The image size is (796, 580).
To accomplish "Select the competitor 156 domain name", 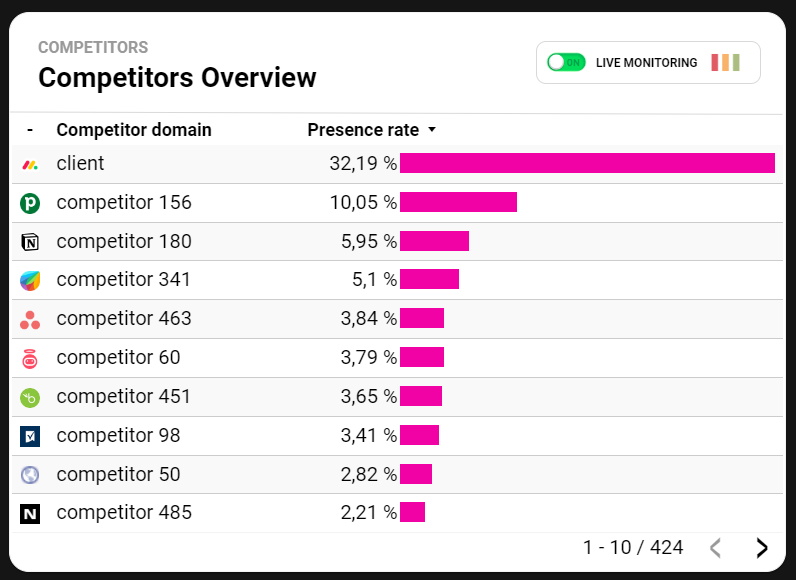I will [x=124, y=203].
